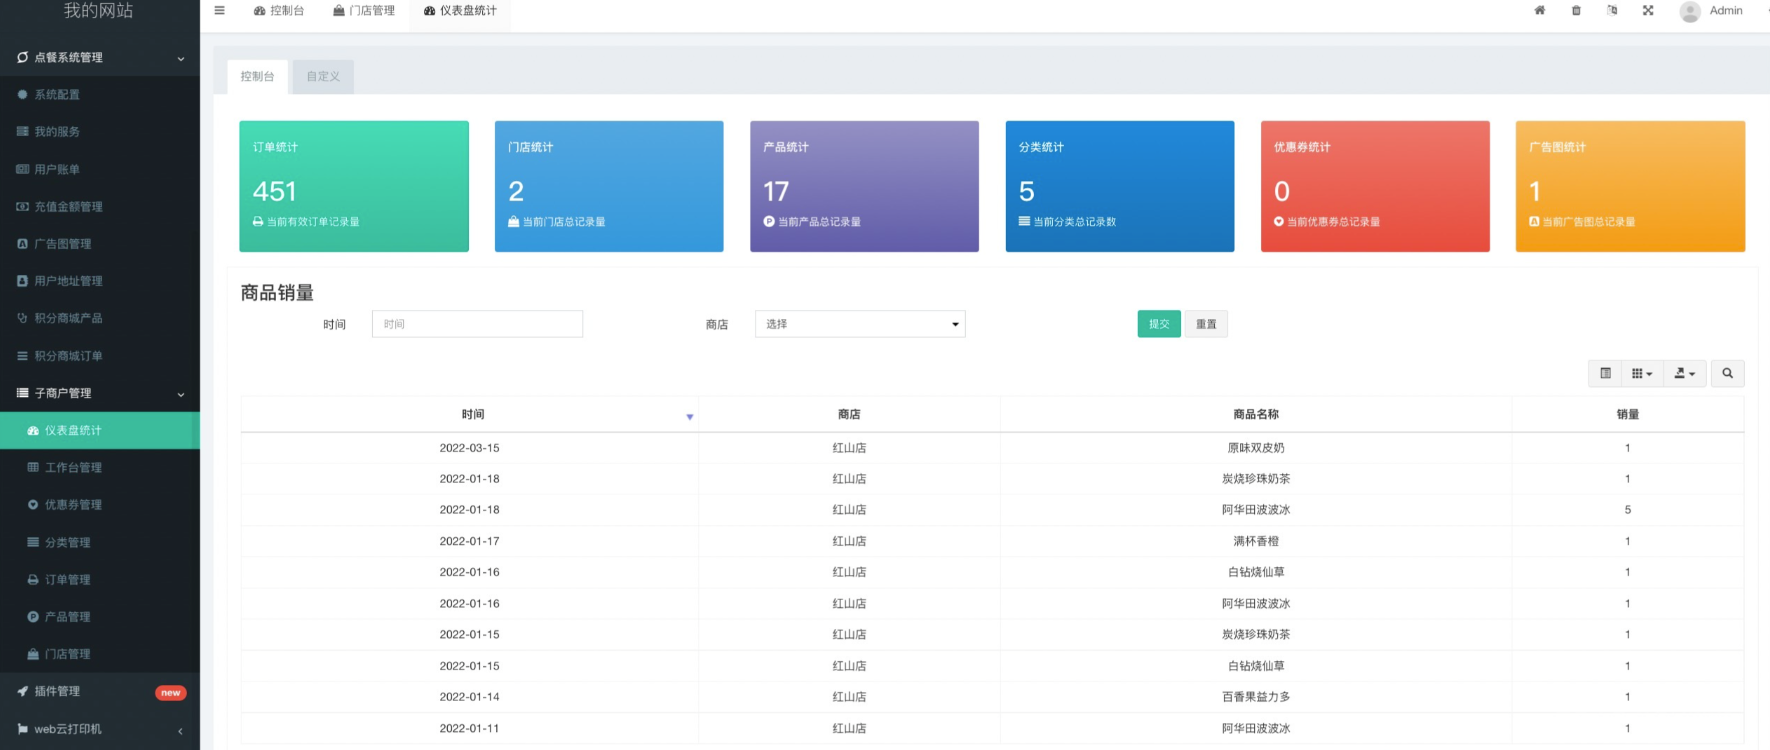This screenshot has height=750, width=1770.
Task: Switch to the 自定义 tab
Action: click(x=323, y=77)
